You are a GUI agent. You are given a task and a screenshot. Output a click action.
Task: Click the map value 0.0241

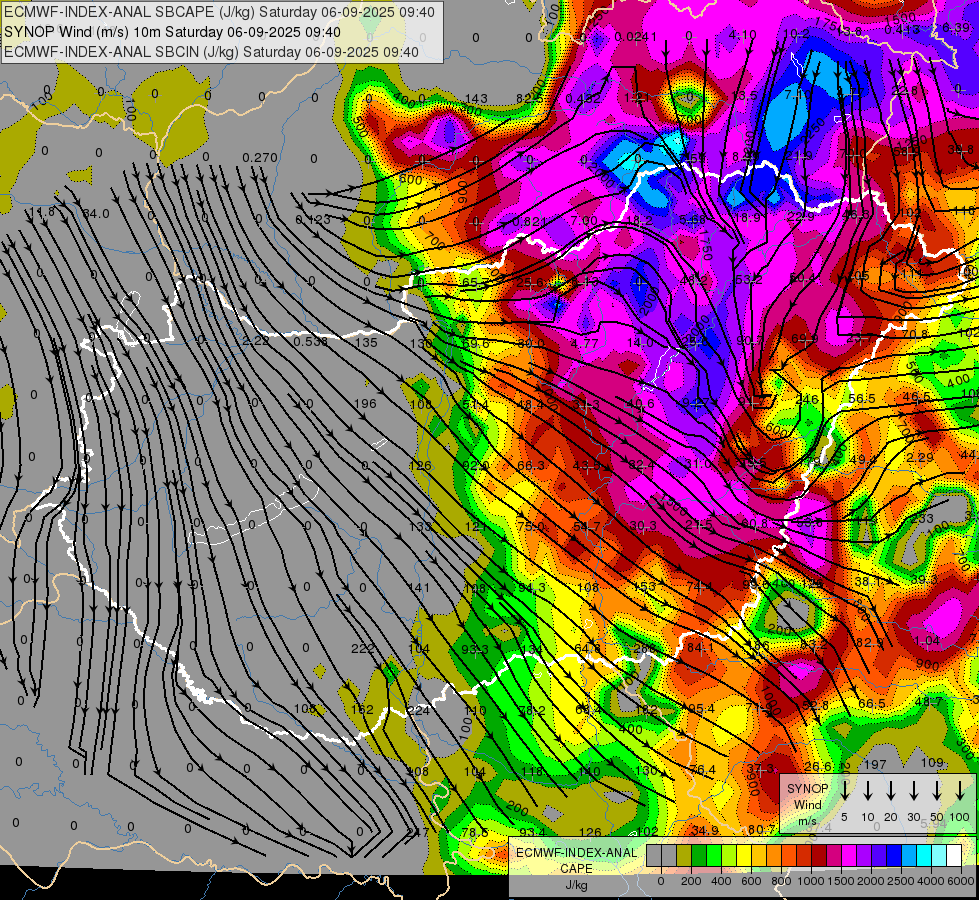pyautogui.click(x=636, y=36)
